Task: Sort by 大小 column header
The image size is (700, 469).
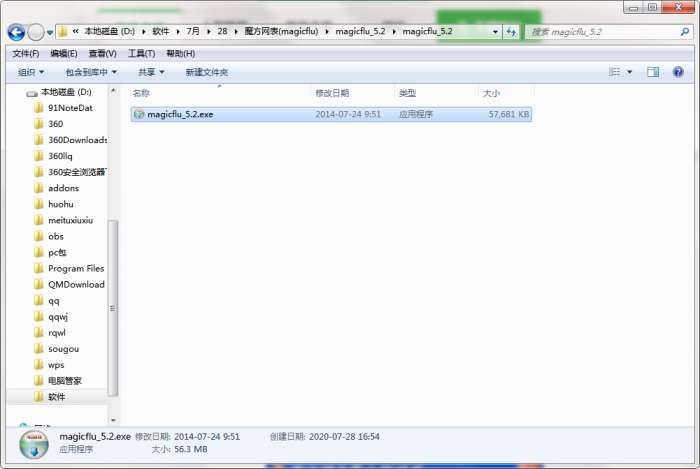Action: 491,93
